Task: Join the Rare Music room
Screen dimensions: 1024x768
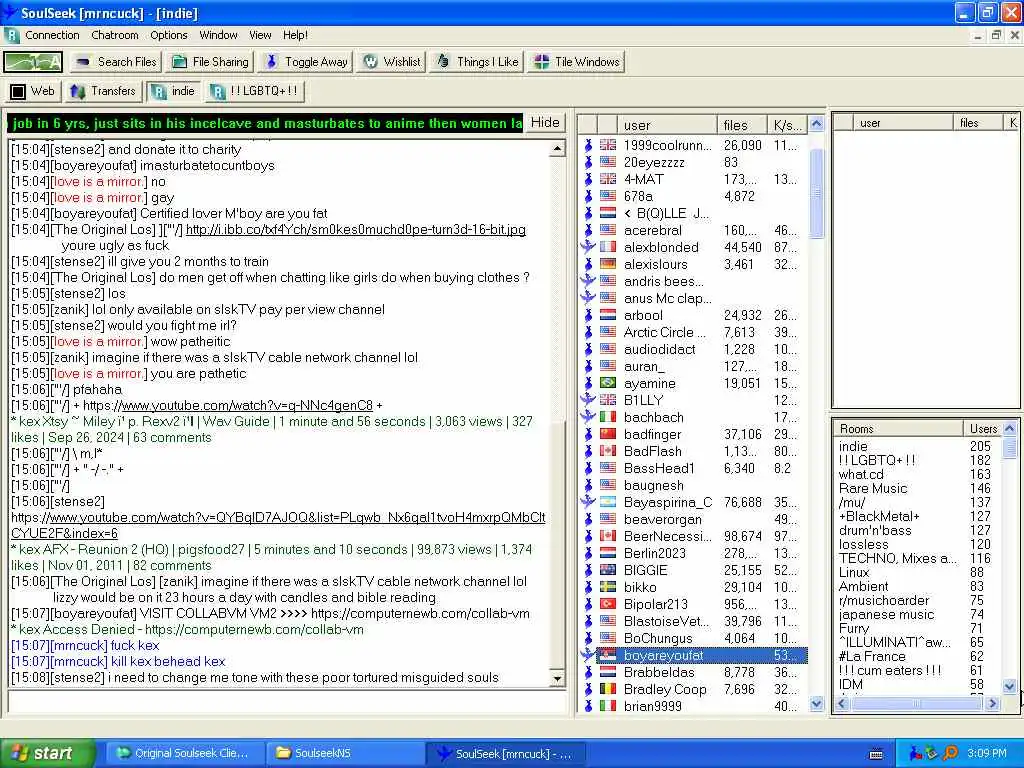Action: tap(917, 488)
